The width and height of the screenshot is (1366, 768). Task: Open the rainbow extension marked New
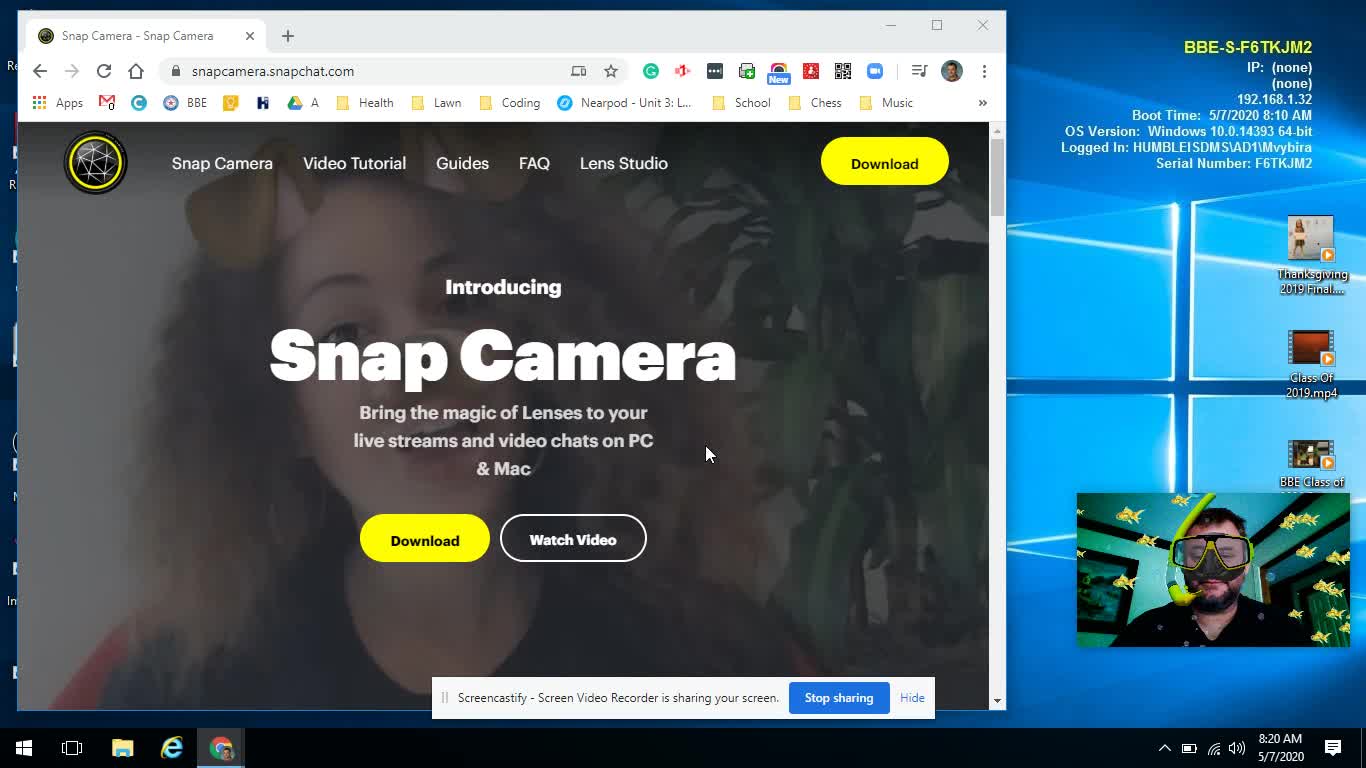click(x=779, y=73)
